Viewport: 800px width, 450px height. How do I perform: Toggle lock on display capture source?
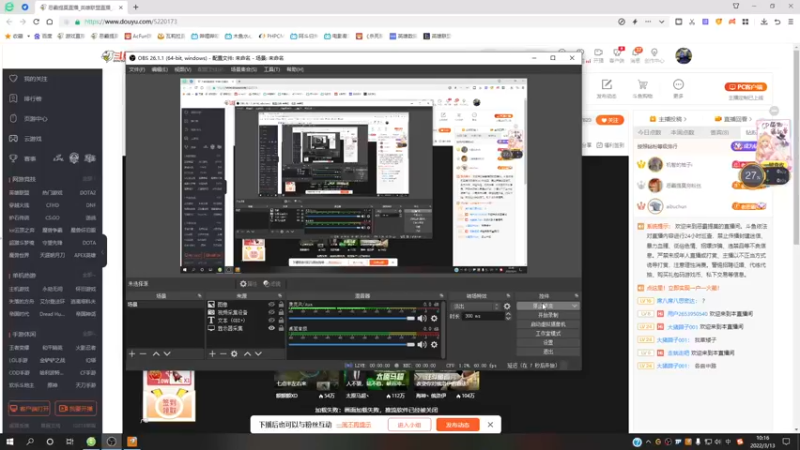pyautogui.click(x=281, y=329)
